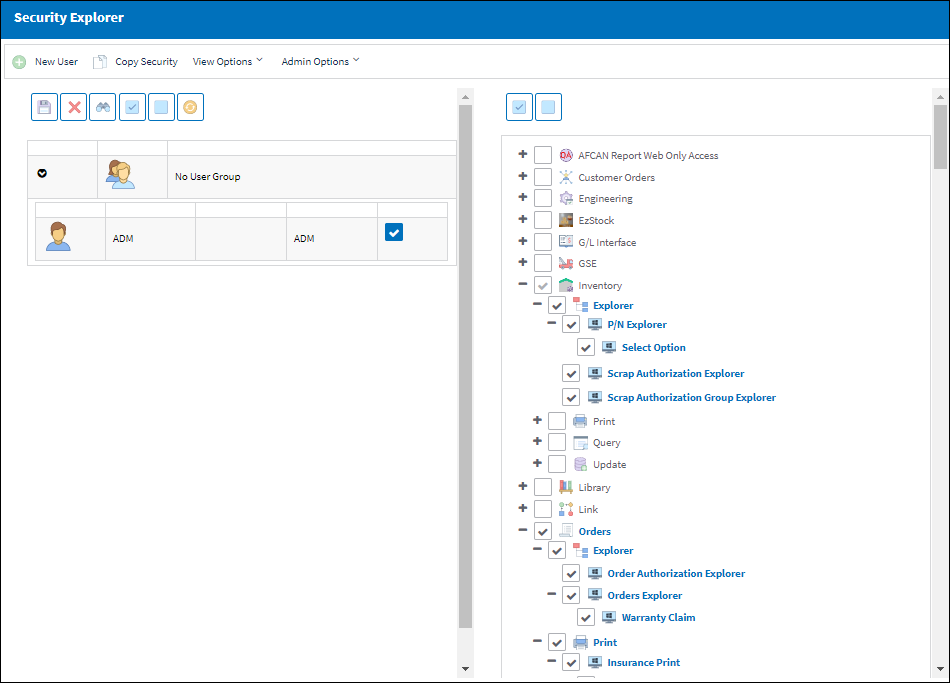Click the red X delete icon
The height and width of the screenshot is (683, 950).
74,107
